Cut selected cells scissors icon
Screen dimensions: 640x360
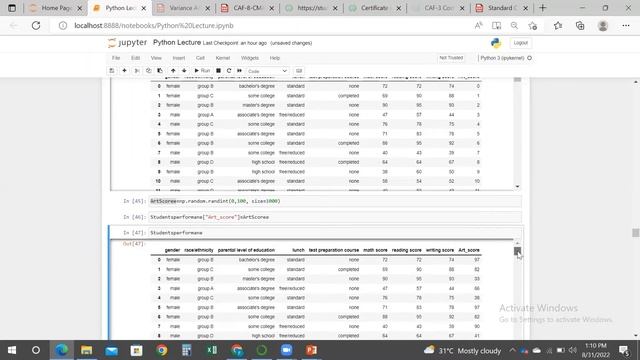click(x=137, y=71)
